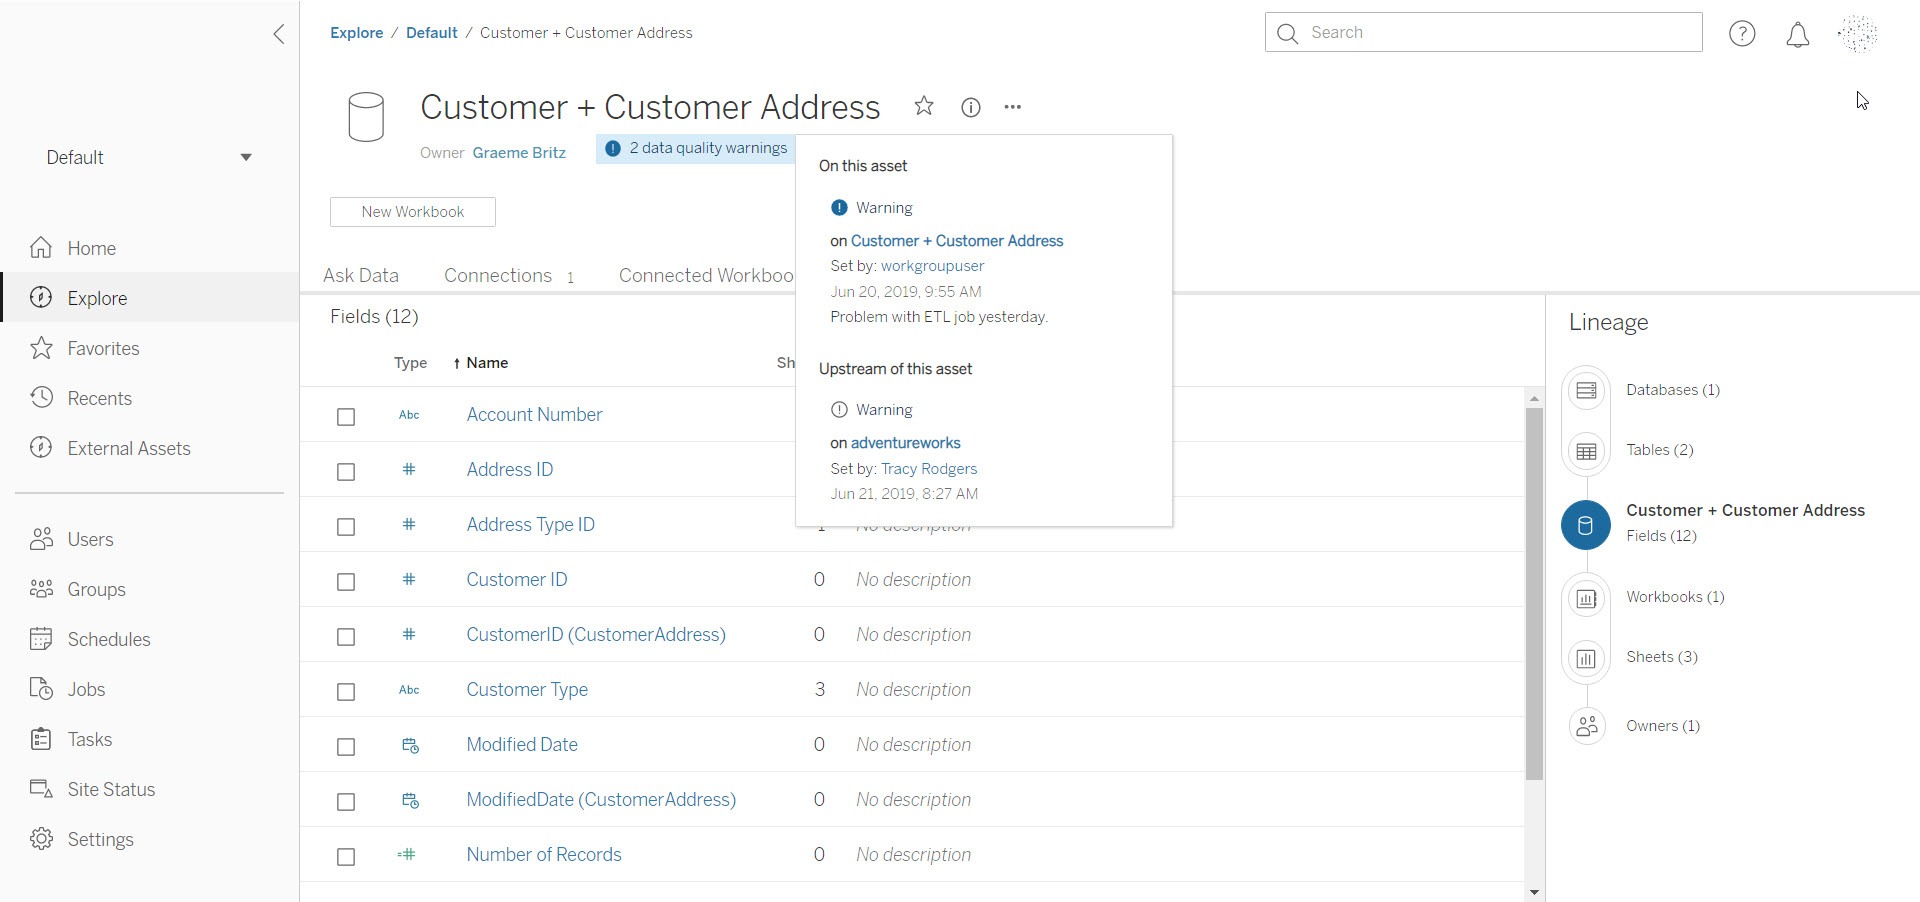This screenshot has height=902, width=1920.
Task: Open the Ask Data tab
Action: click(x=360, y=276)
